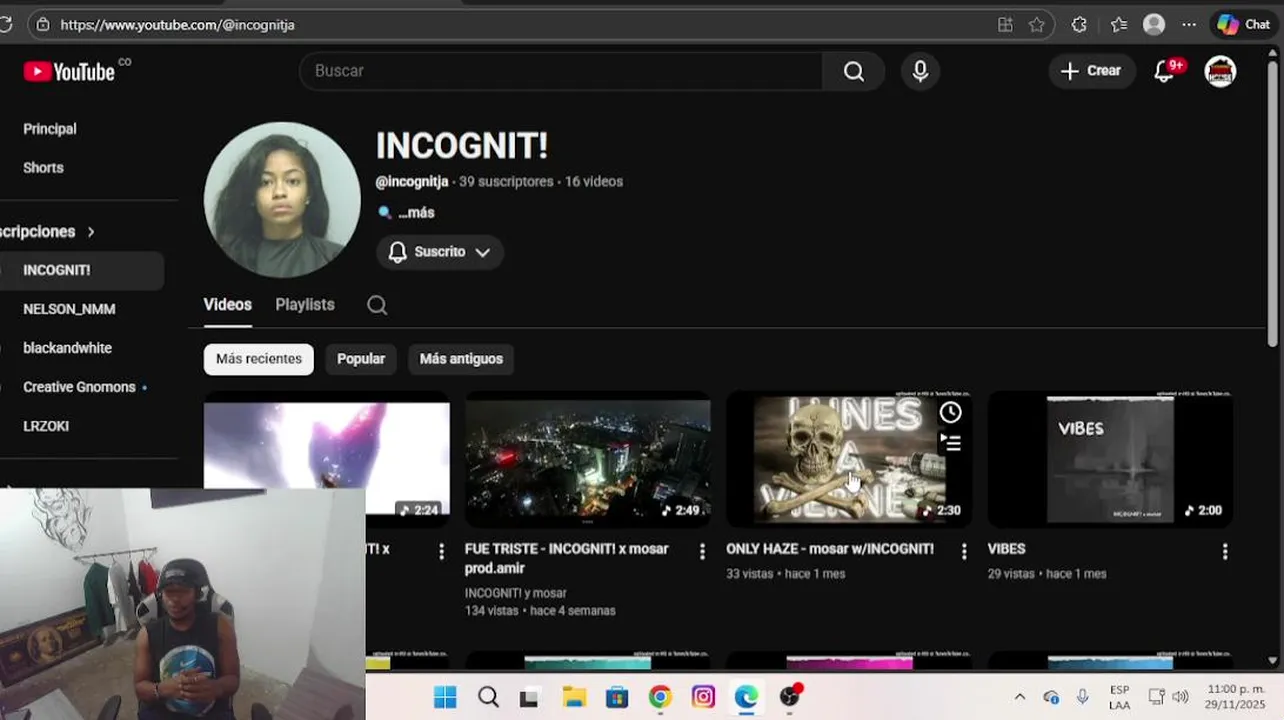Open taskbar clock and date
This screenshot has width=1284, height=720.
pyautogui.click(x=1235, y=697)
